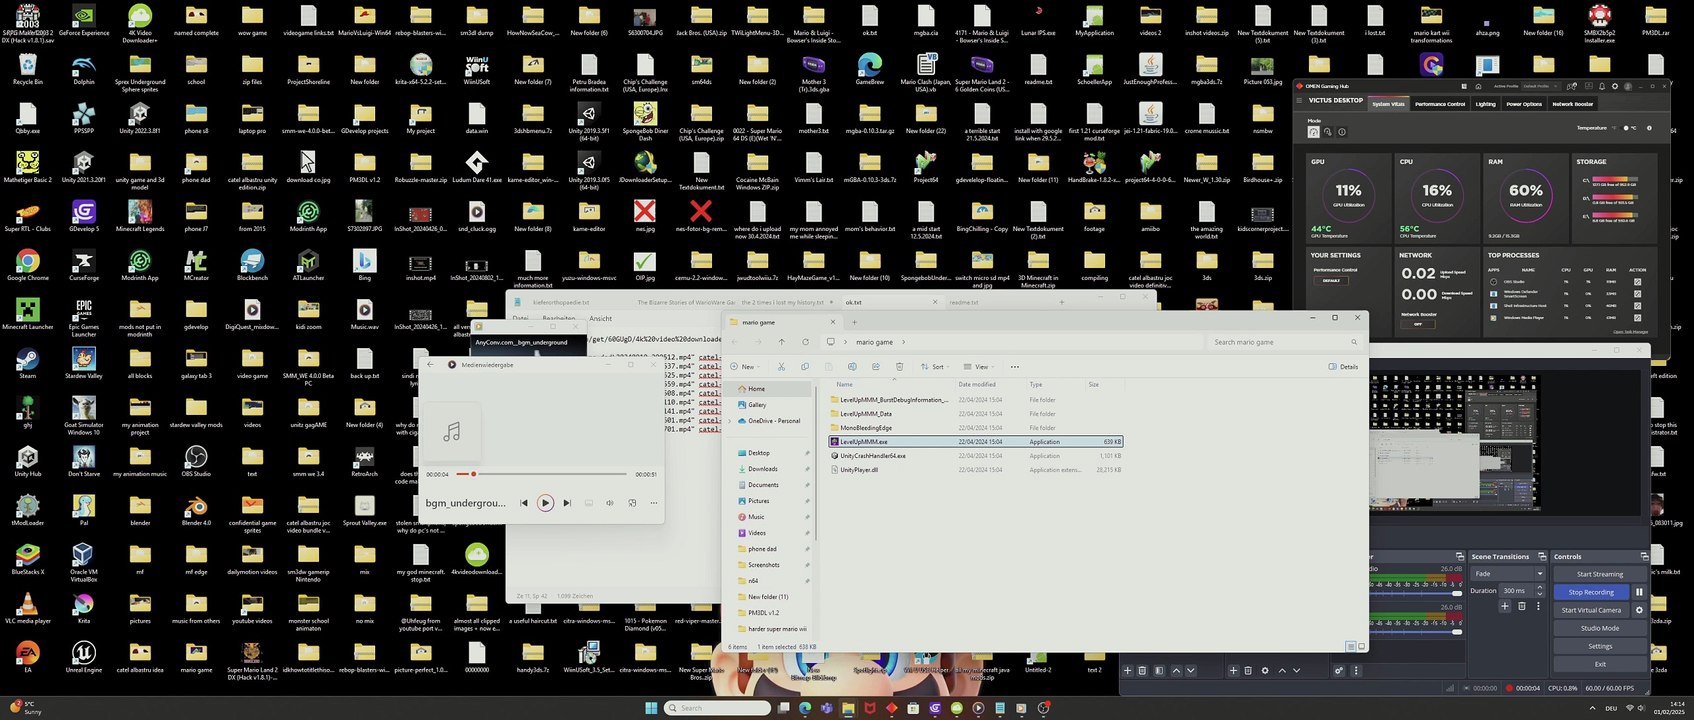Remove the scene transition in OBS

[x=1521, y=606]
